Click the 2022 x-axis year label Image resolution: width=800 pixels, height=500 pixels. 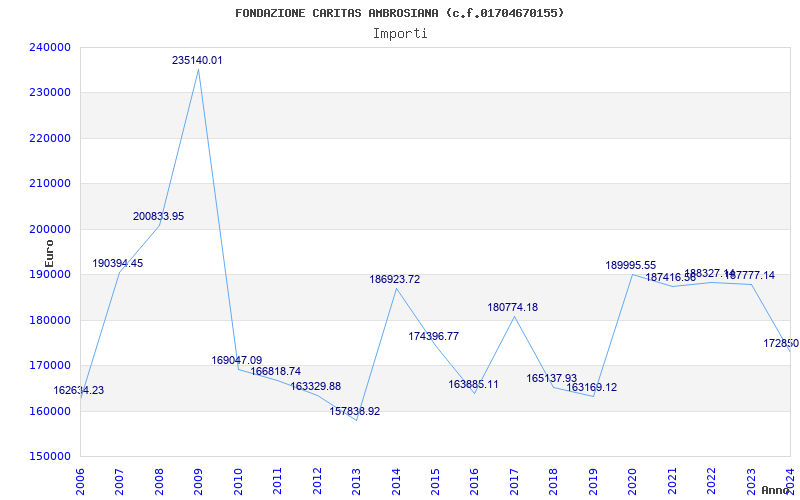[711, 481]
